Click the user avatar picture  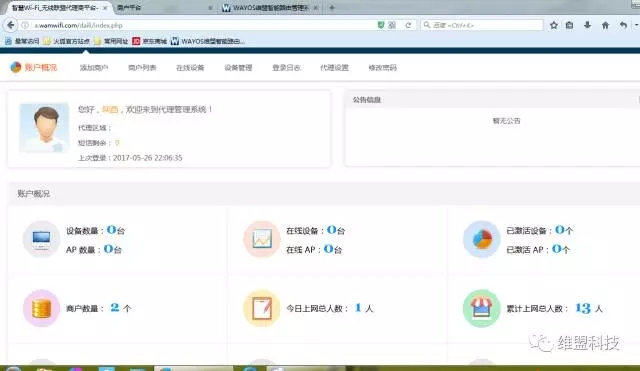(x=44, y=128)
